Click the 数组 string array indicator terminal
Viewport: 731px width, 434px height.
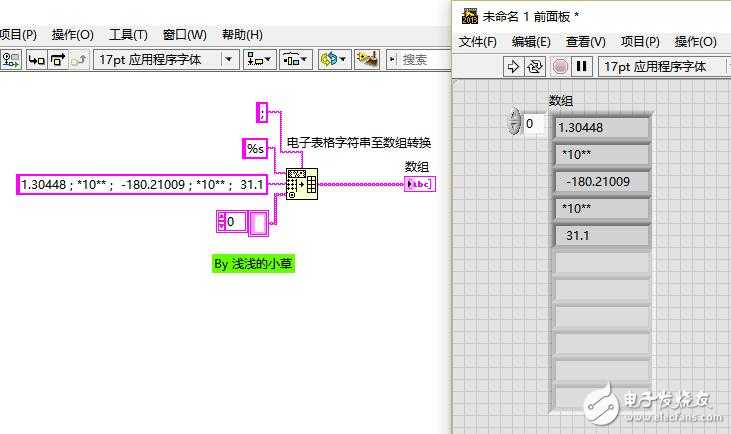point(420,184)
